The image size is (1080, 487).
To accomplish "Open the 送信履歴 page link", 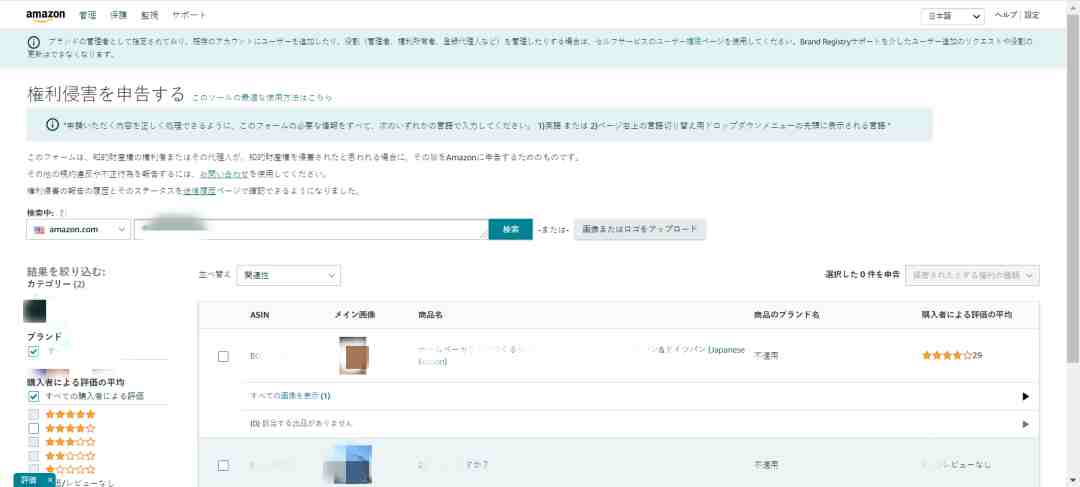I will coord(200,191).
